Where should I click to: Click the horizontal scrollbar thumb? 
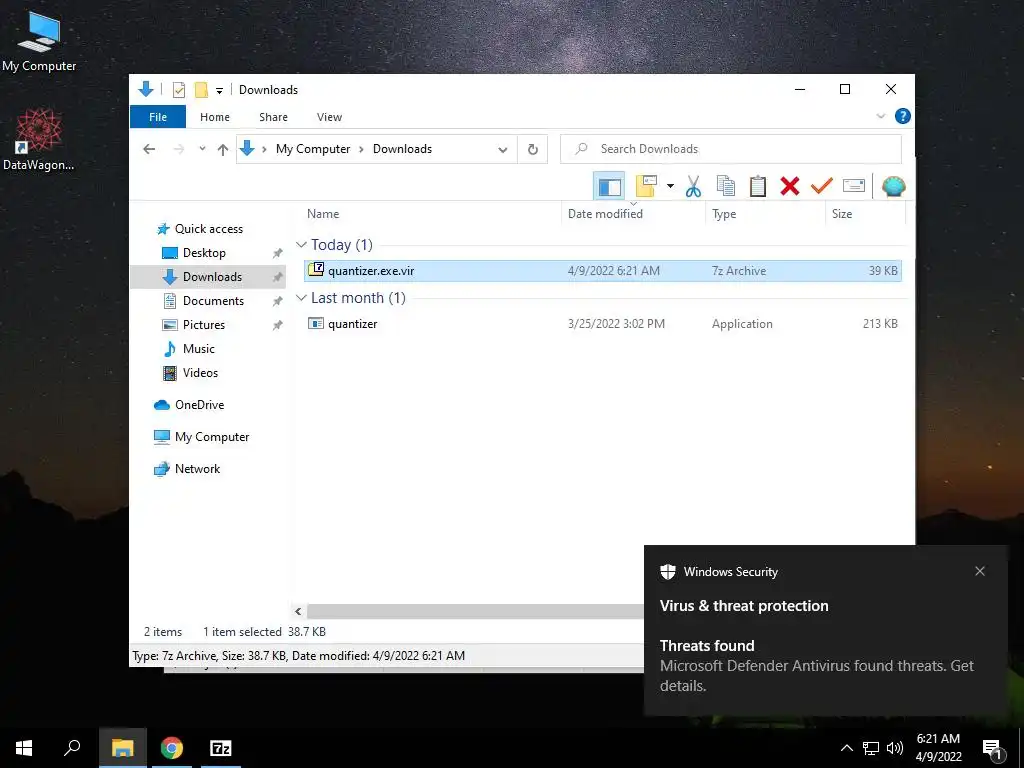tap(475, 611)
